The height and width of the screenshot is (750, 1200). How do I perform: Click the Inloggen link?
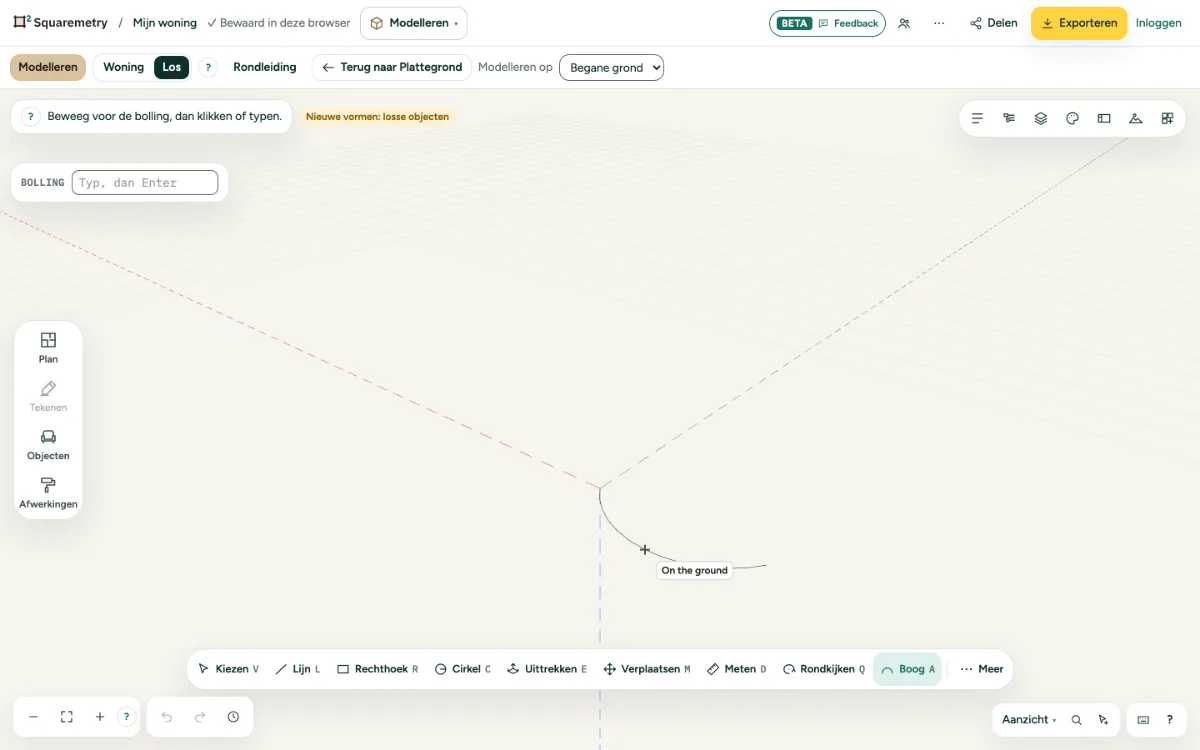(x=1159, y=23)
